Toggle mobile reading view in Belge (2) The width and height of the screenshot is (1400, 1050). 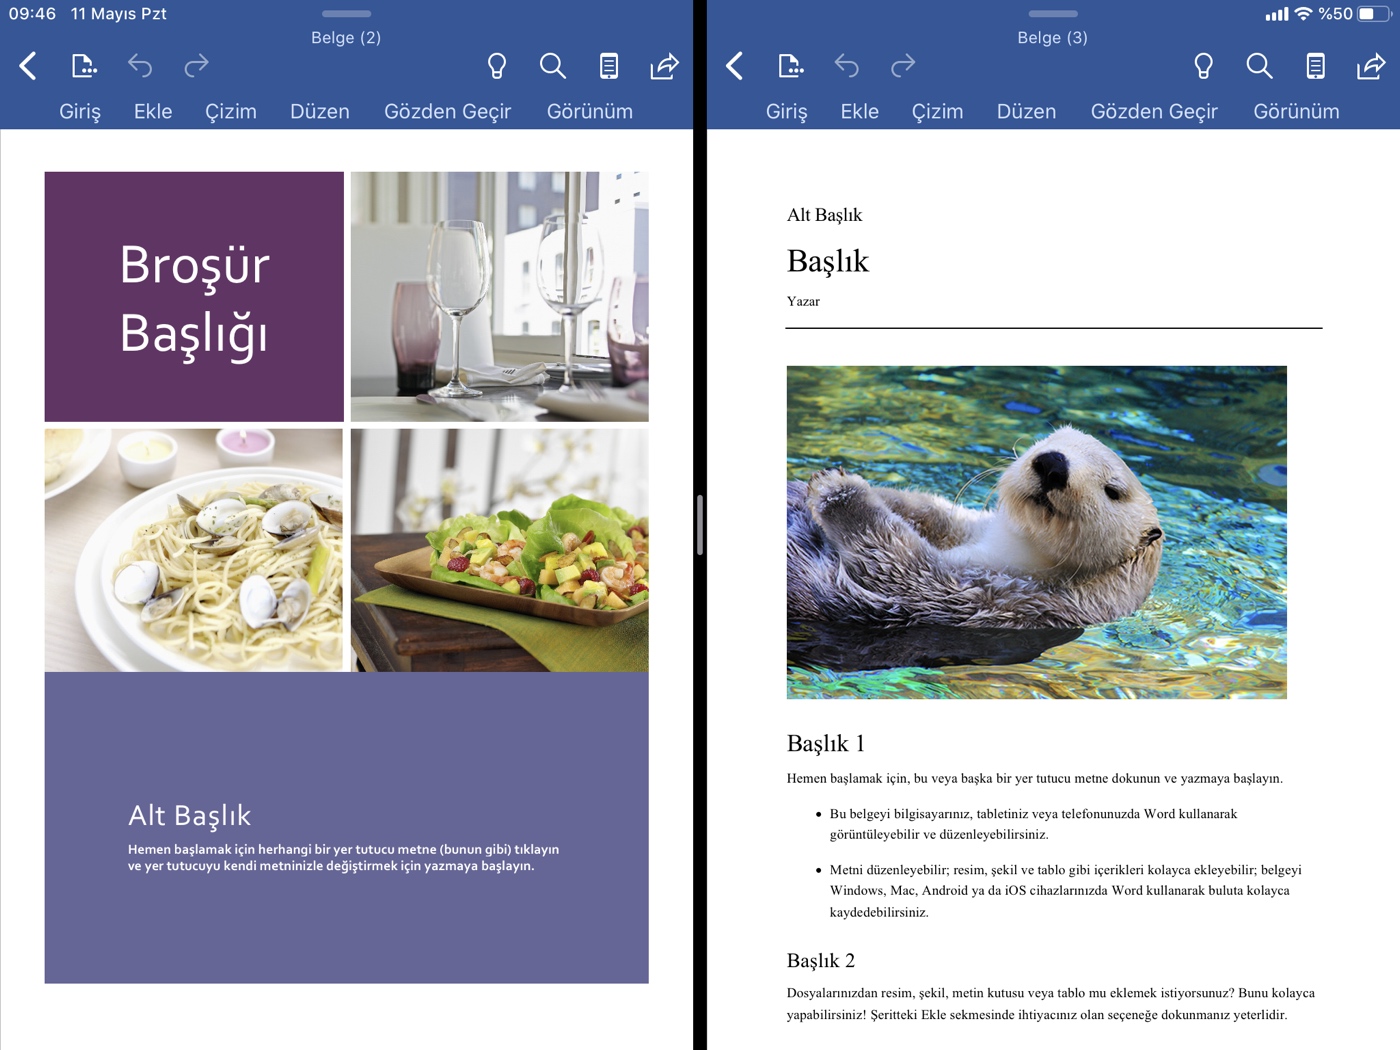608,66
